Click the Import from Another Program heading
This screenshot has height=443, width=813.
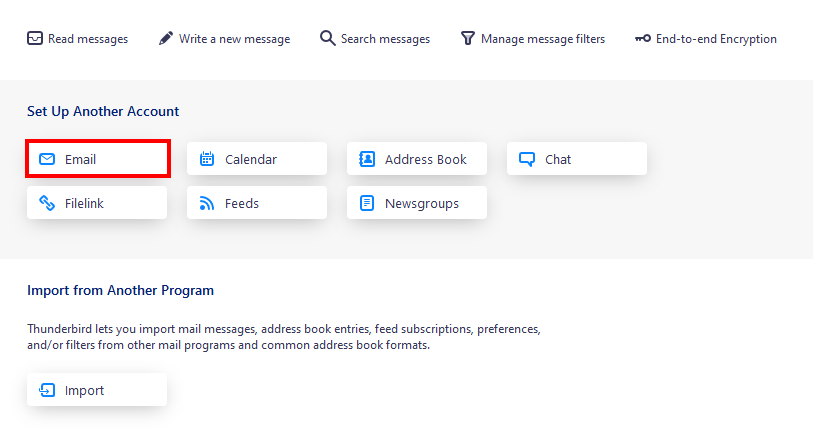(x=120, y=290)
